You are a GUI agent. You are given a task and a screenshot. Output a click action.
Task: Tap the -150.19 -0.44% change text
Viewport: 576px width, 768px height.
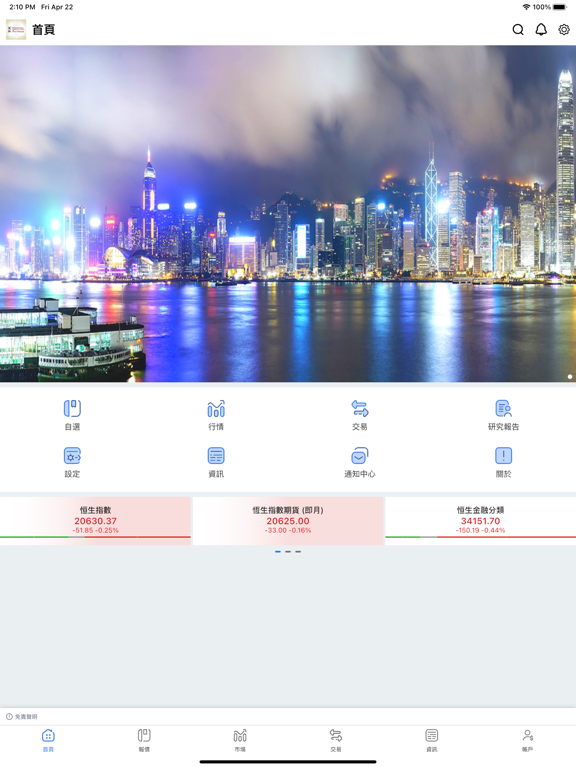tap(480, 530)
